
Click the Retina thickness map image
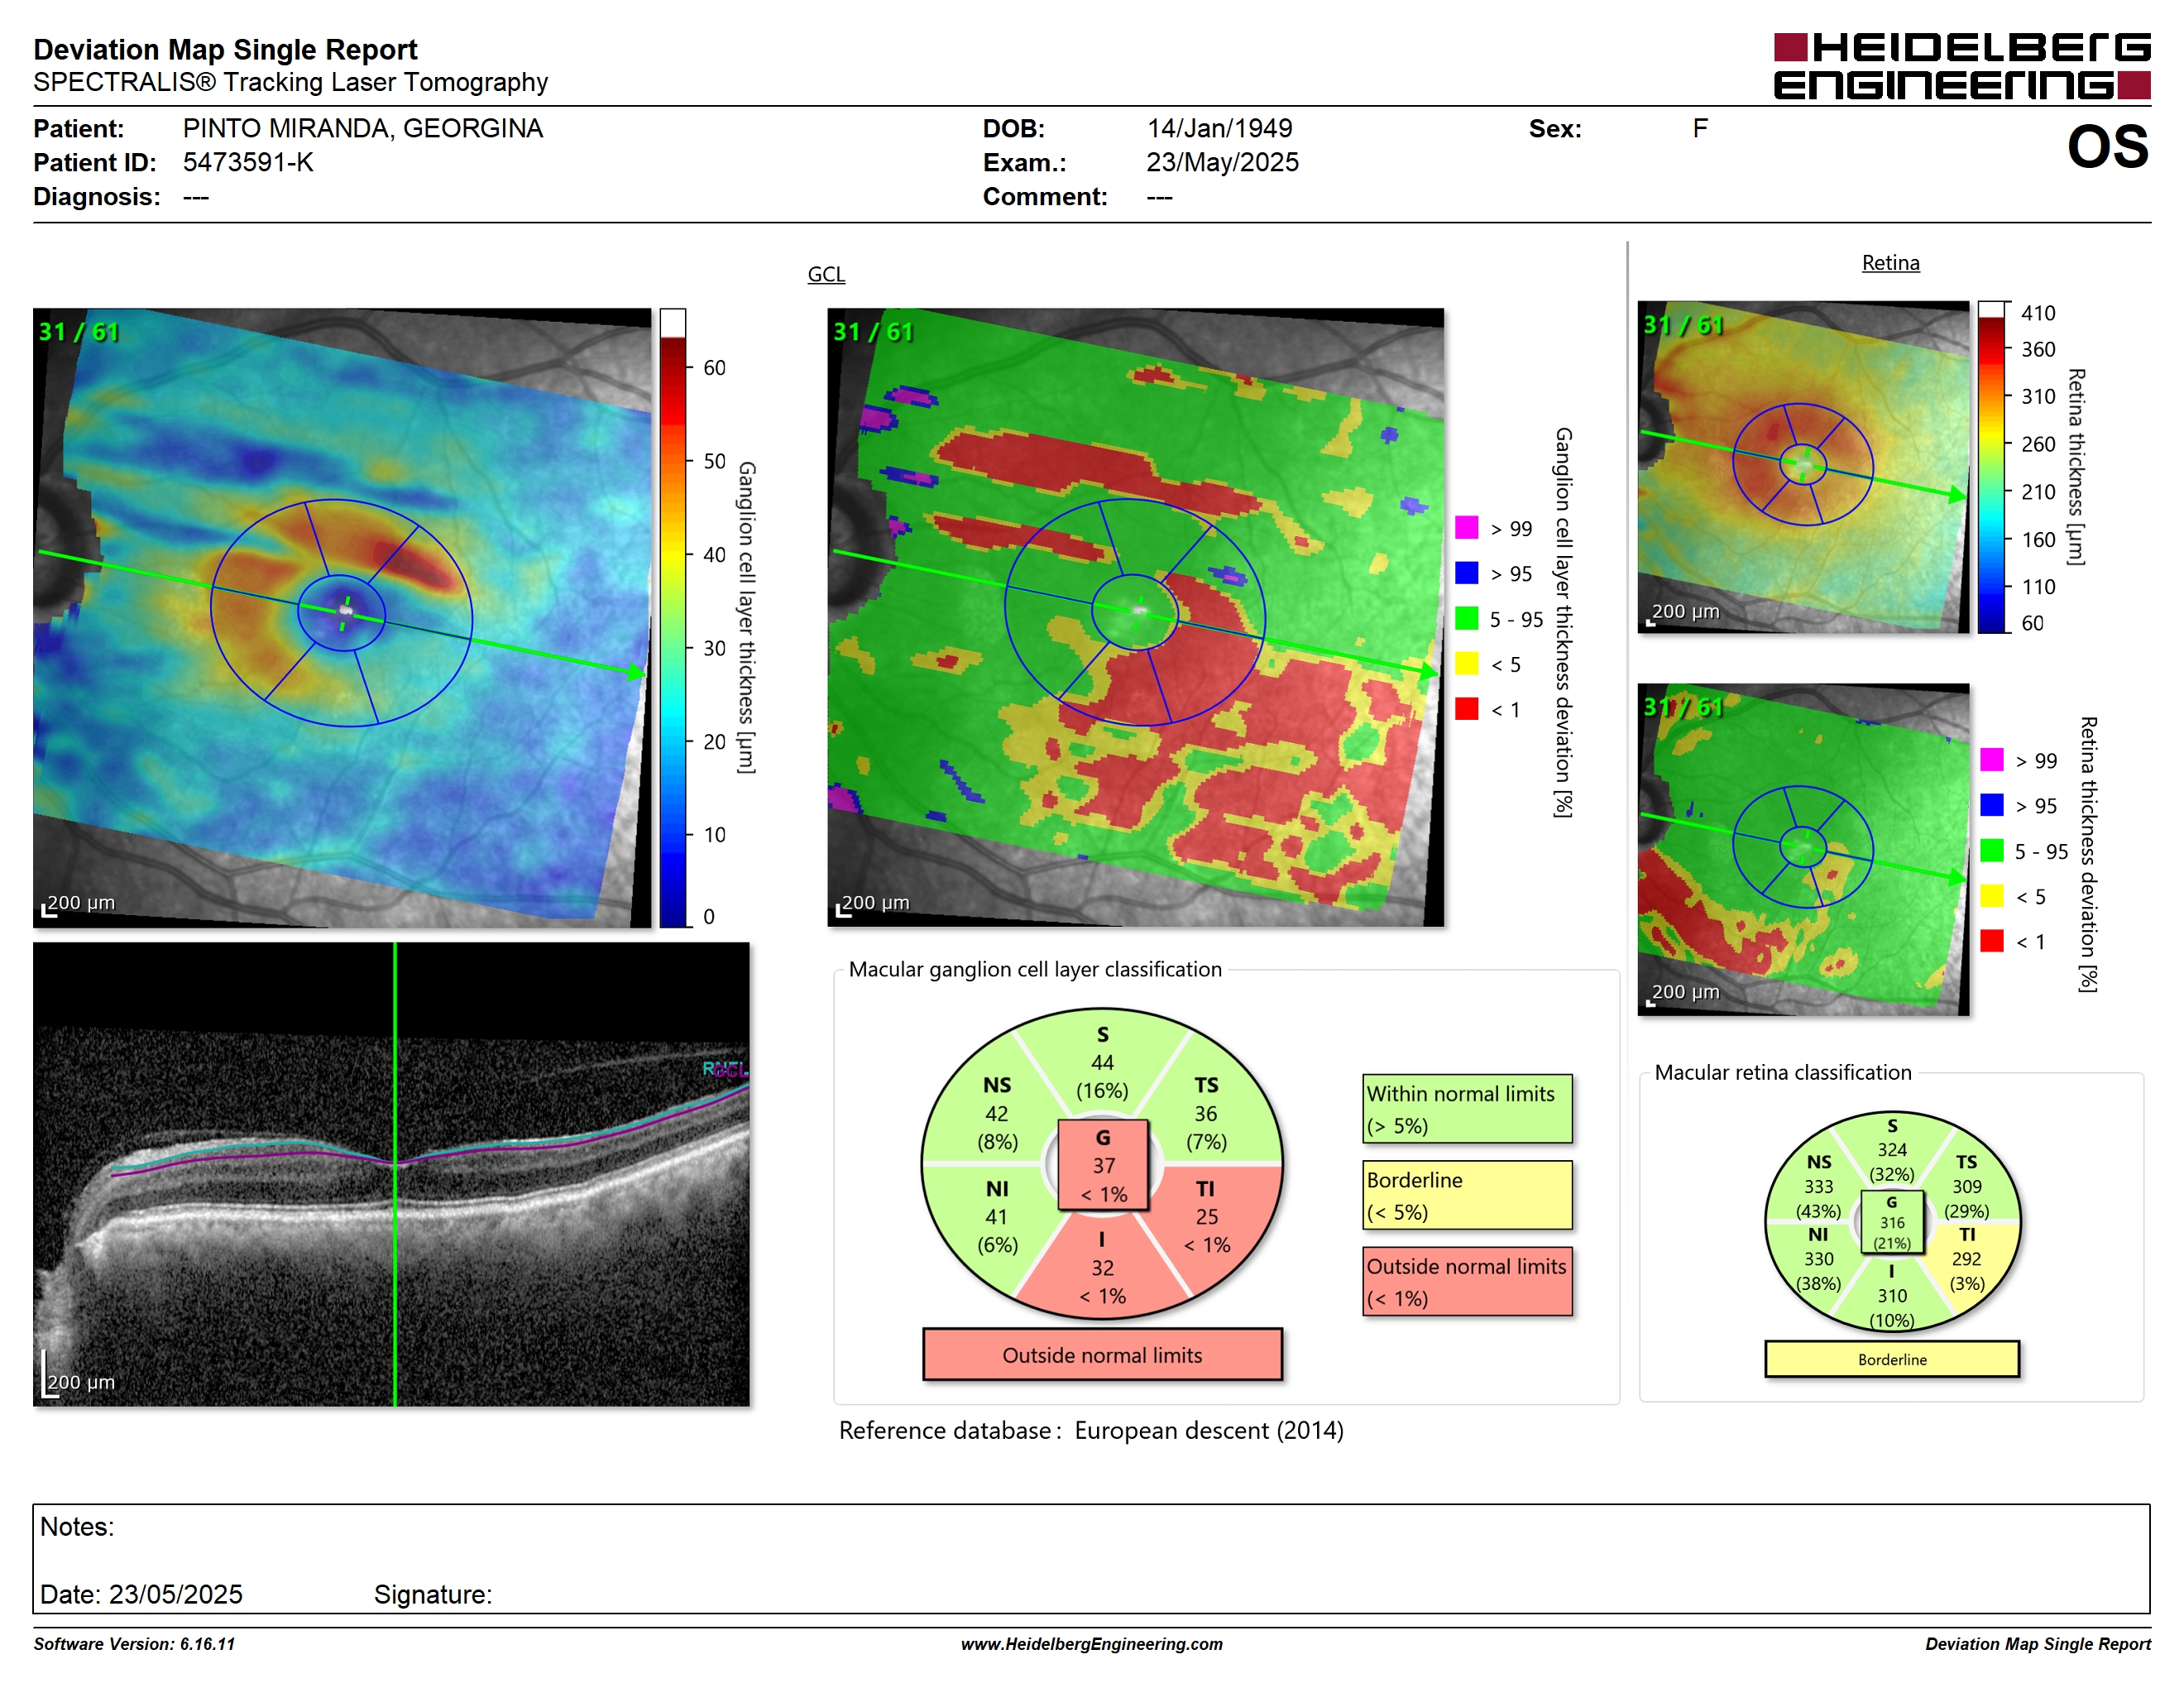(1803, 467)
